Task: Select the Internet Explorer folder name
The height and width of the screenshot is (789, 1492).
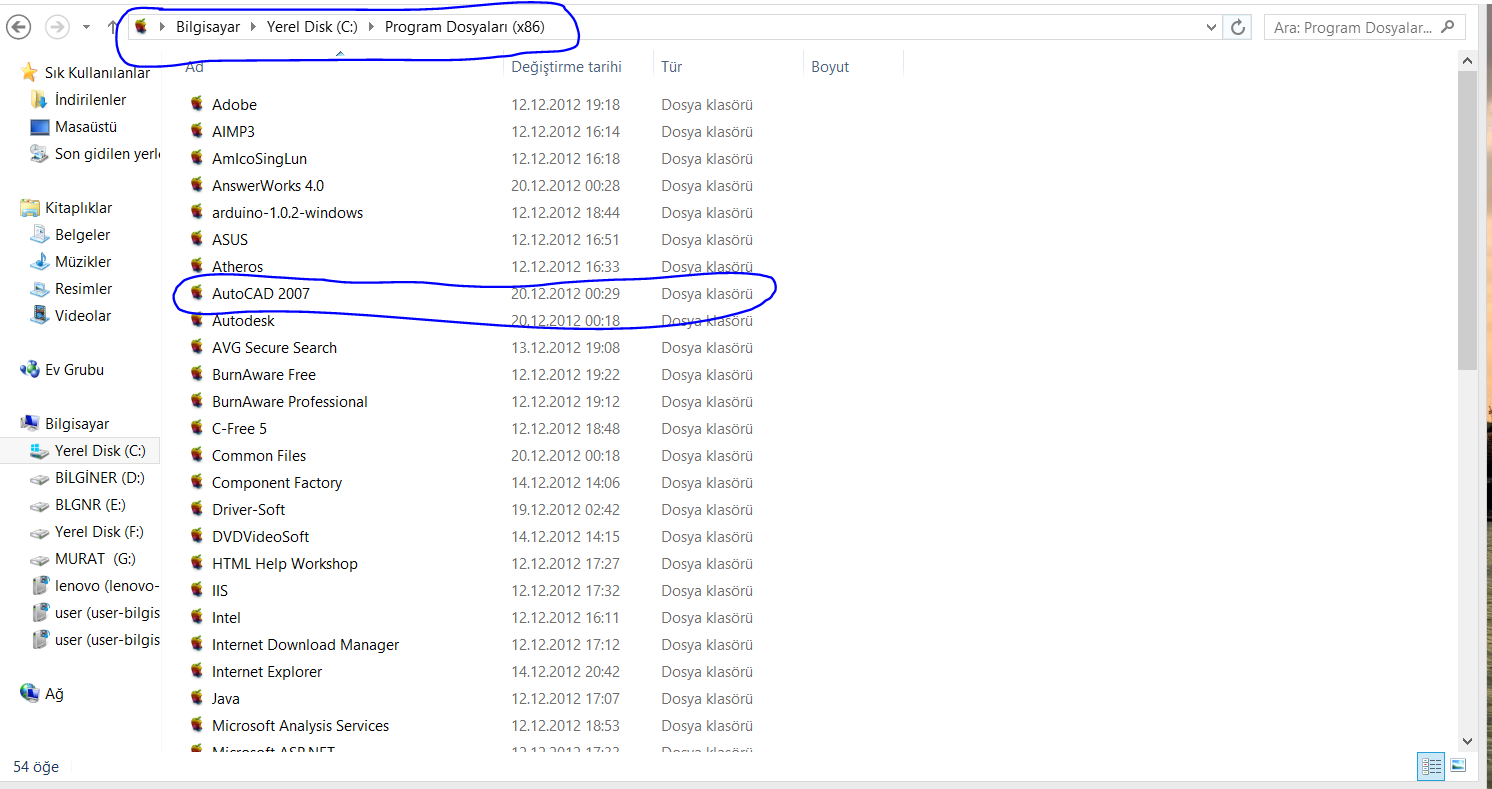Action: (x=267, y=672)
